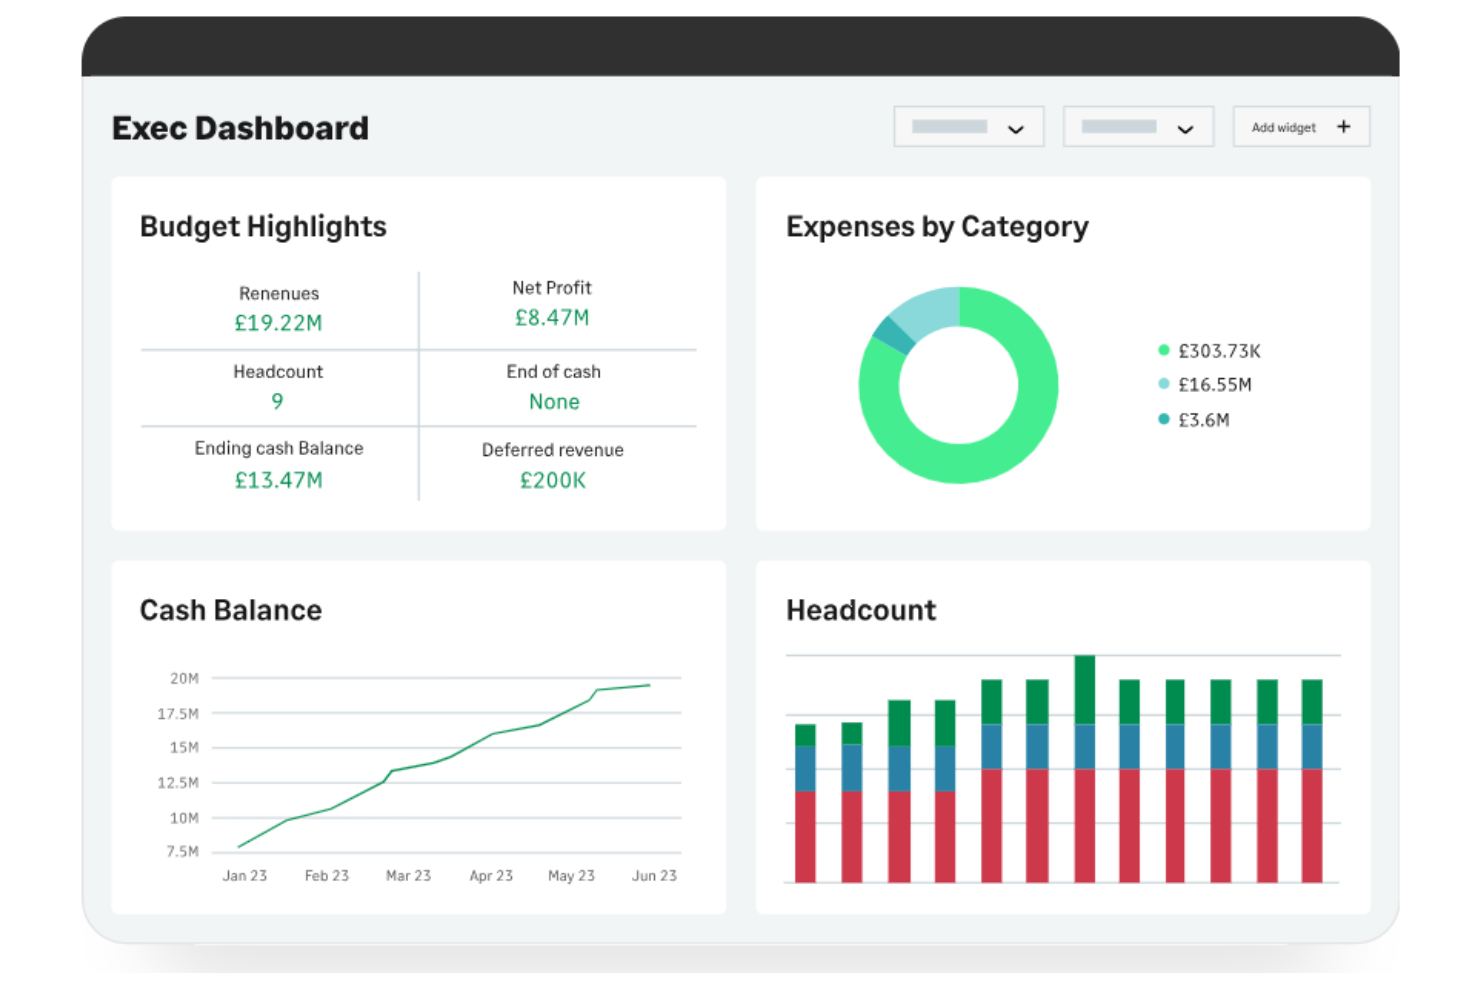Viewport: 1480px width, 987px height.
Task: Click the Add widget plus icon
Action: [x=1344, y=126]
